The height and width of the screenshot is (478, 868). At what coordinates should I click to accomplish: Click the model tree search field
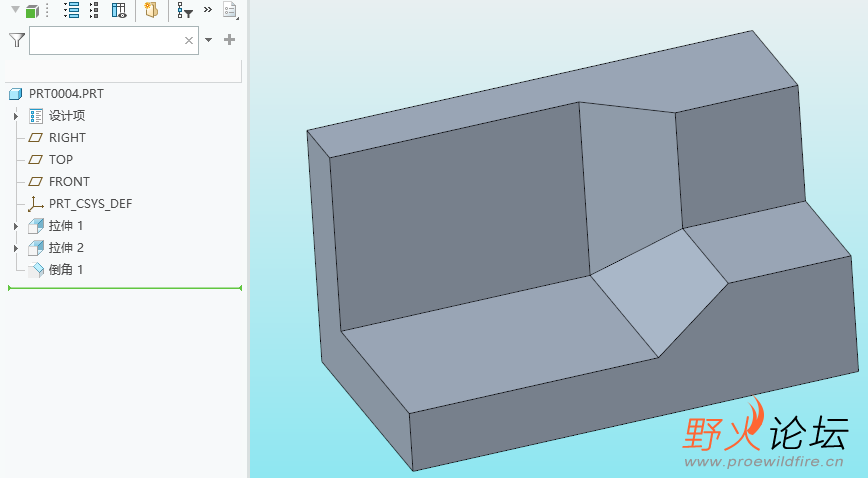tap(113, 40)
